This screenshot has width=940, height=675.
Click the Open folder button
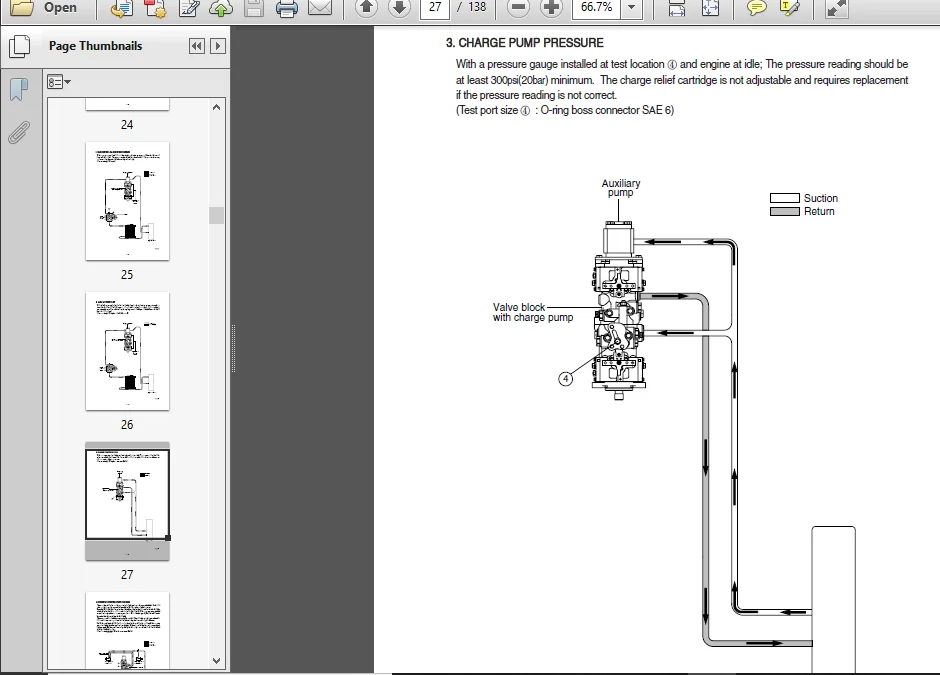[44, 8]
